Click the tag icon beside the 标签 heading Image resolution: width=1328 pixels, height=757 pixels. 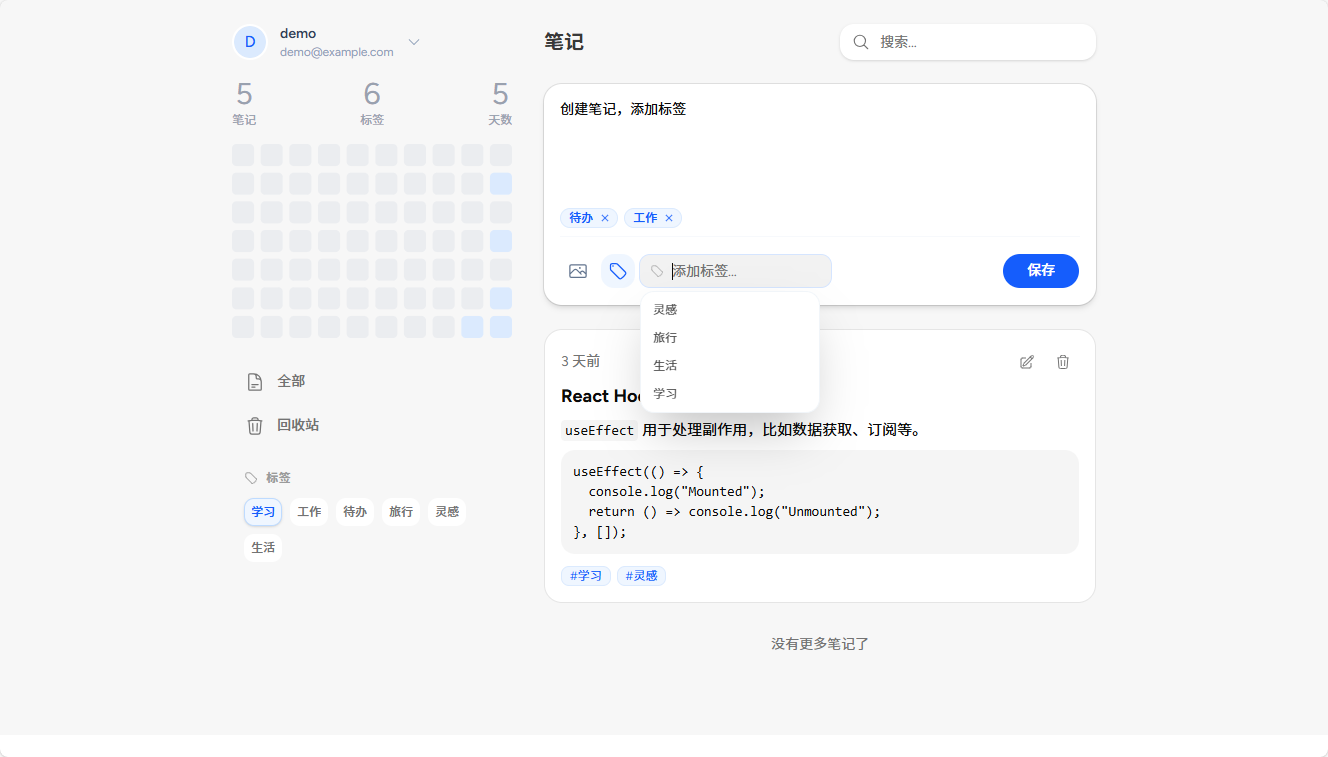pos(251,477)
